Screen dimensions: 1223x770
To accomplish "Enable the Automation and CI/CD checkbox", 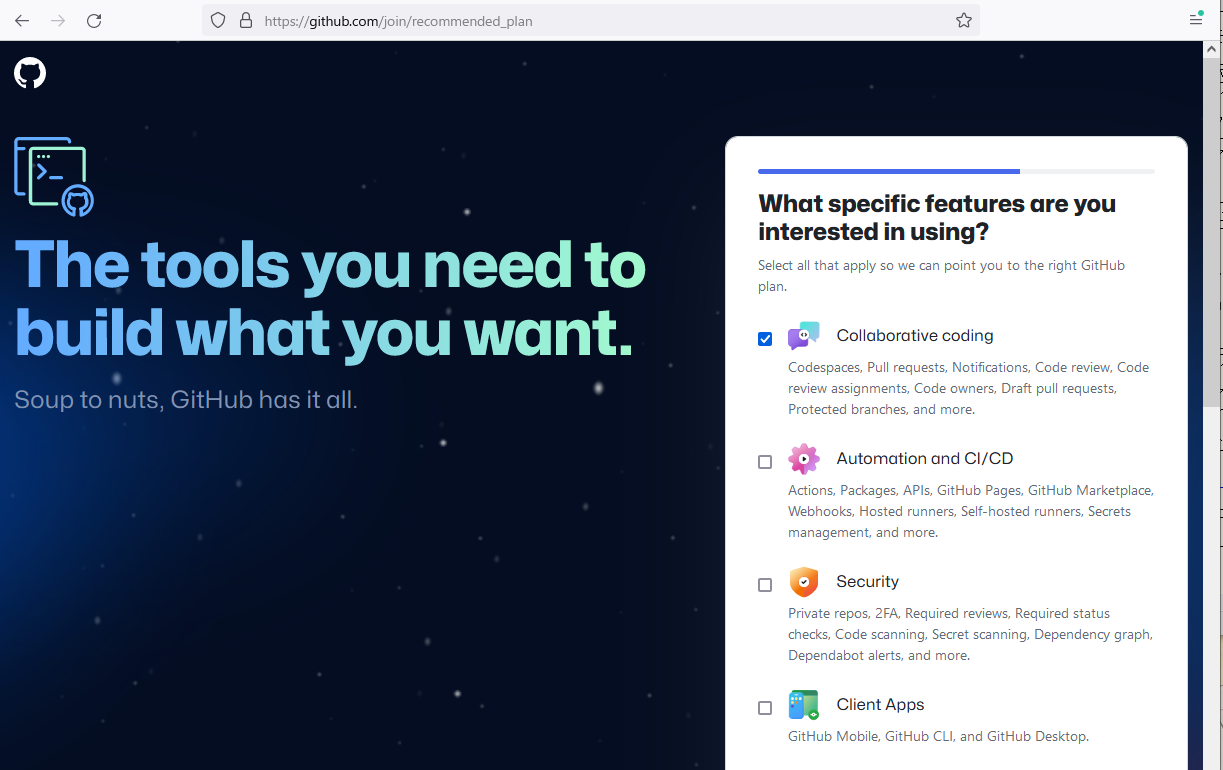I will [x=765, y=462].
